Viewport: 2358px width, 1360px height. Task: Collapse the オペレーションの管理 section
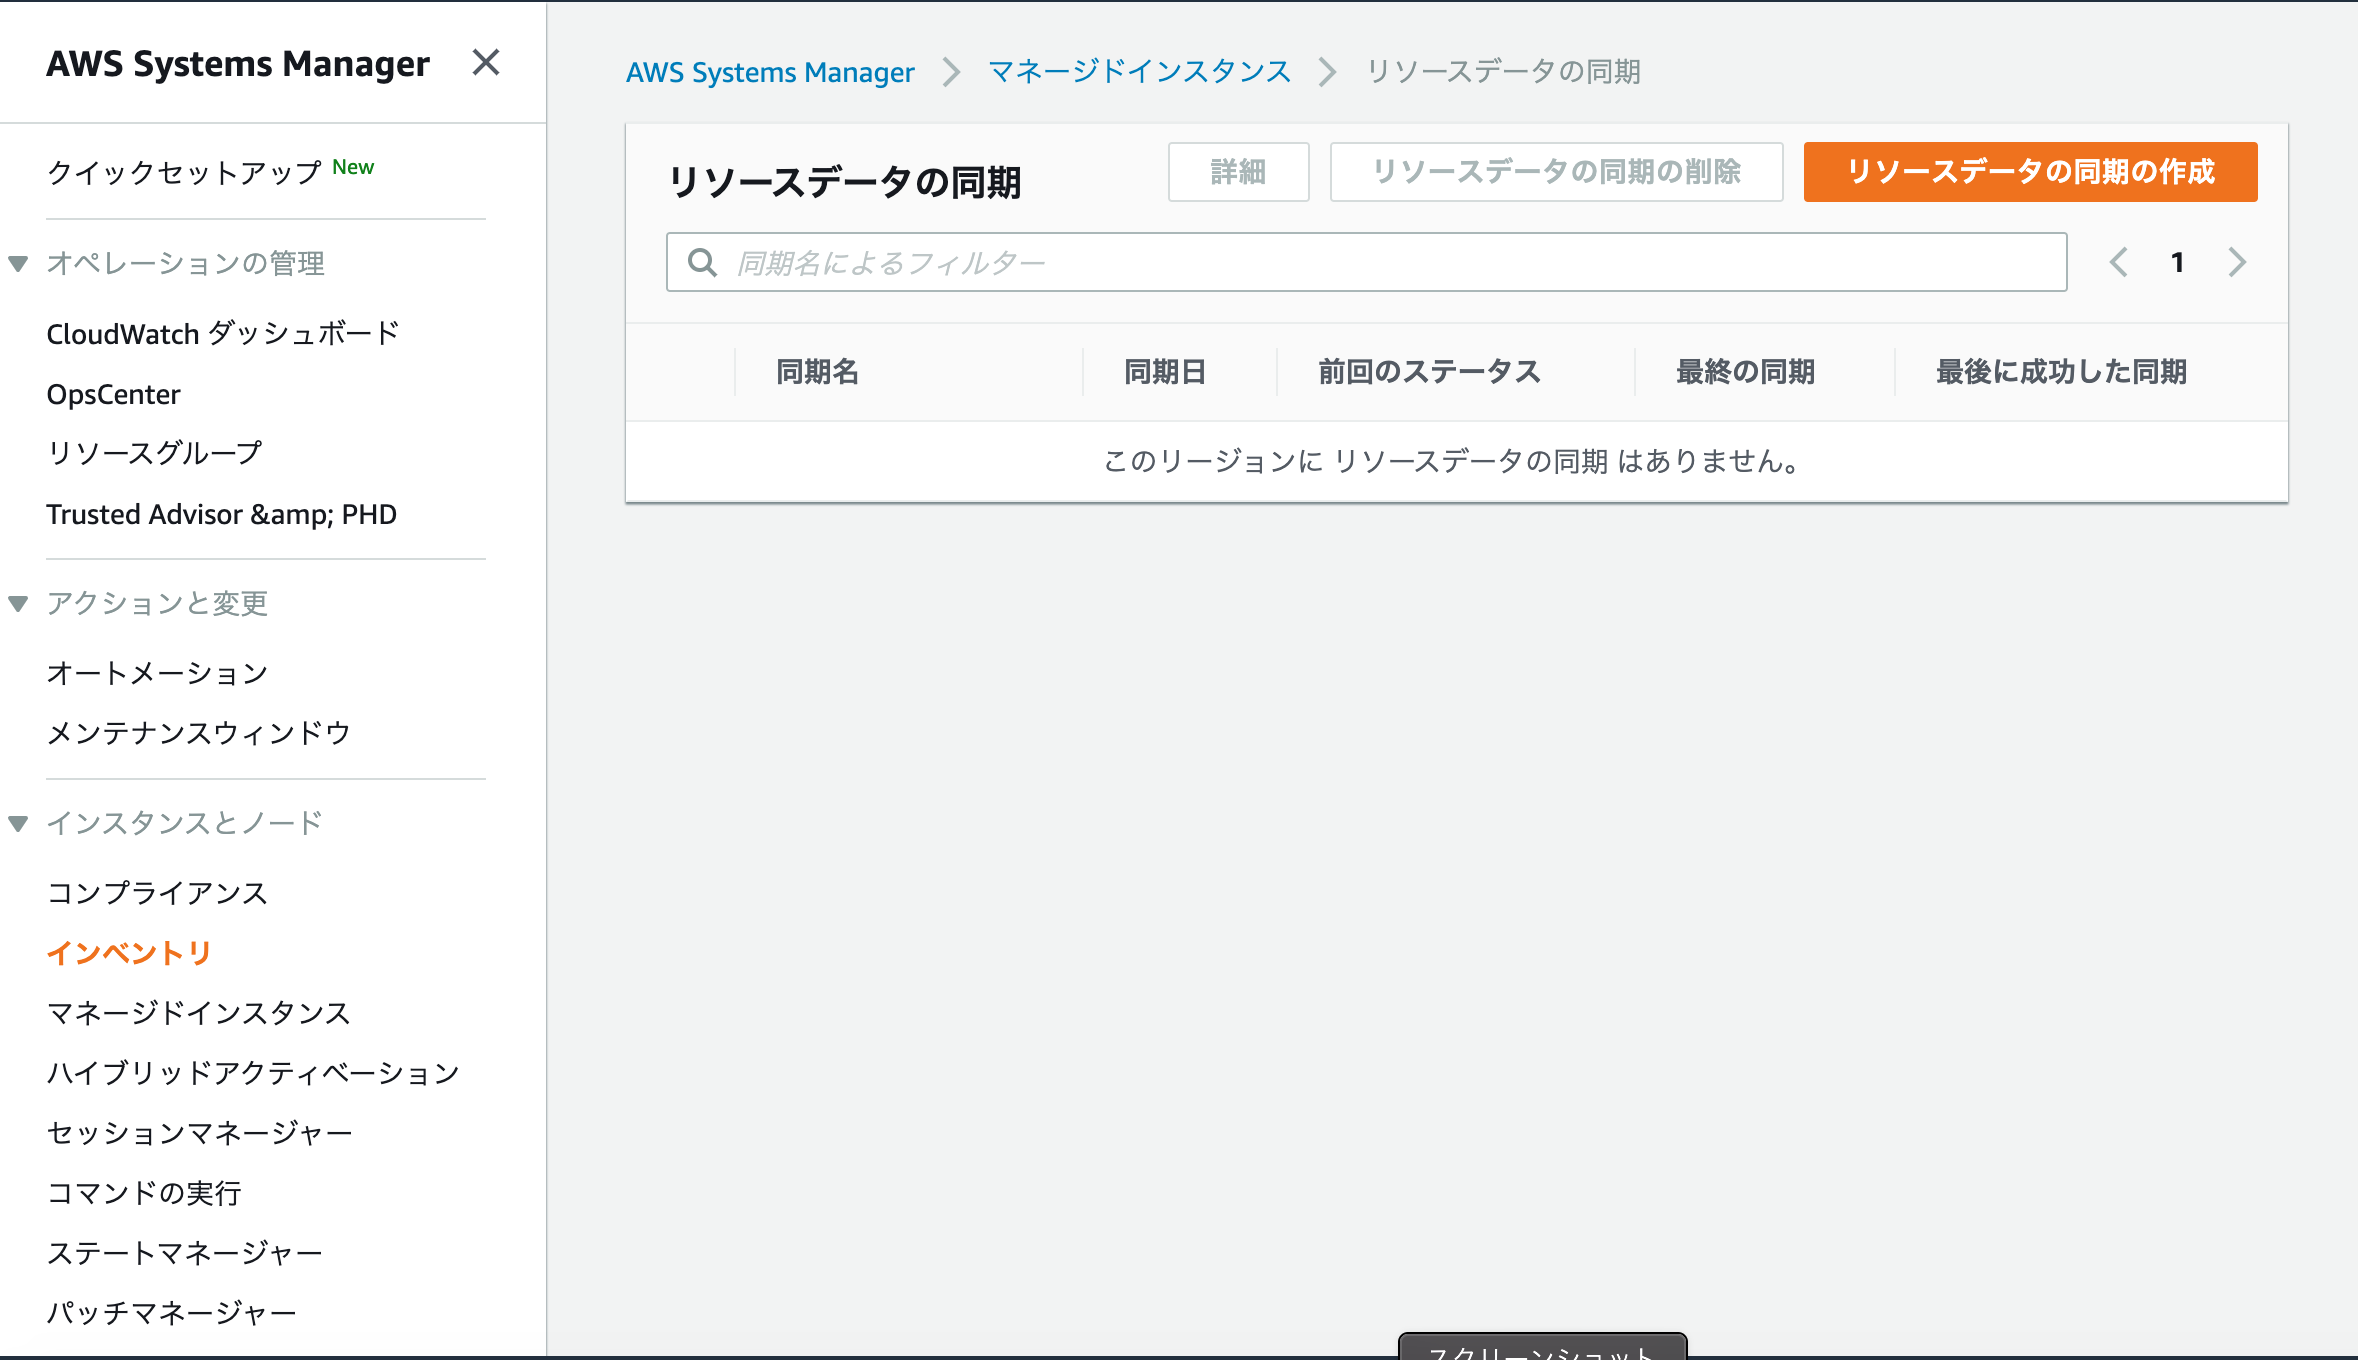coord(18,264)
